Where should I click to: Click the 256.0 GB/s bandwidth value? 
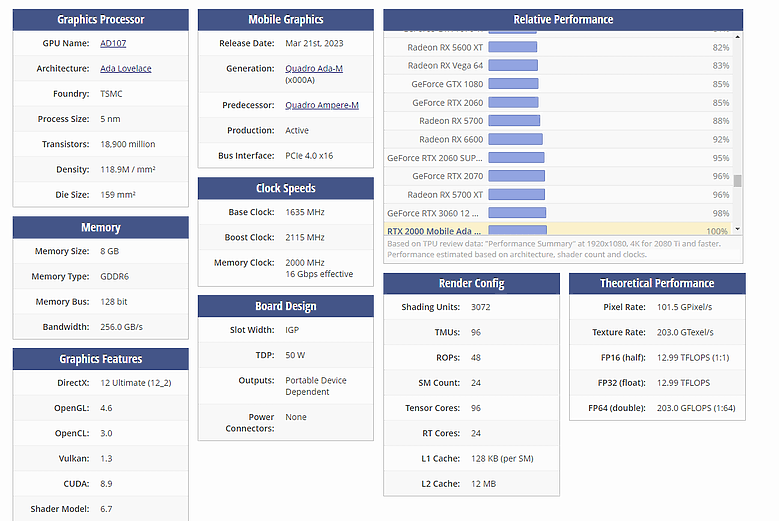coord(121,327)
